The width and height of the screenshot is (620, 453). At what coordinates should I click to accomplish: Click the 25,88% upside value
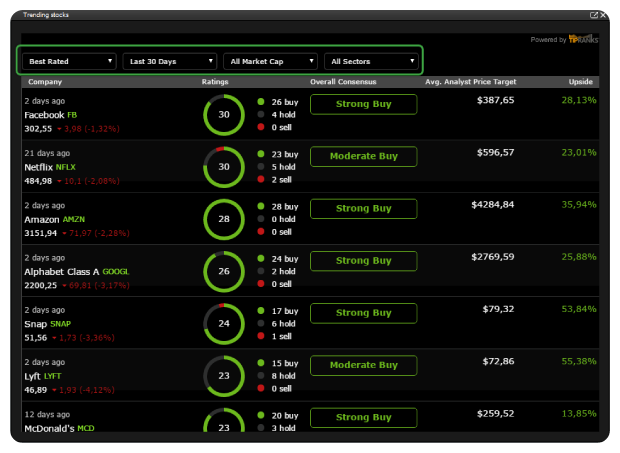[x=579, y=257]
